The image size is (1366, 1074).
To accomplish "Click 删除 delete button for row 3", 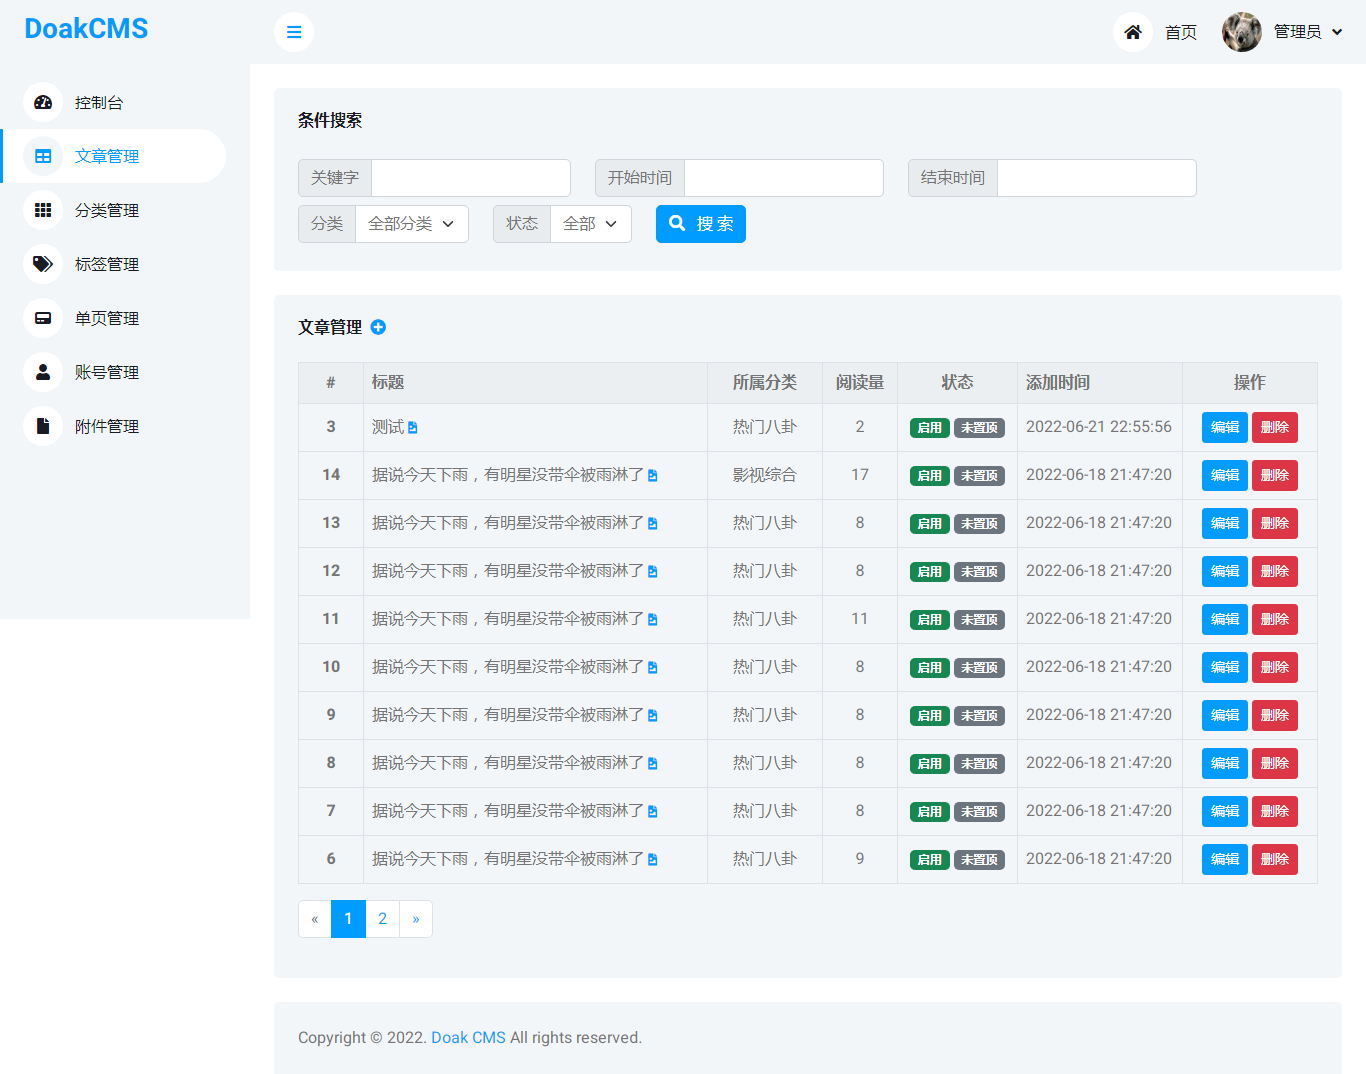I will [x=1275, y=427].
